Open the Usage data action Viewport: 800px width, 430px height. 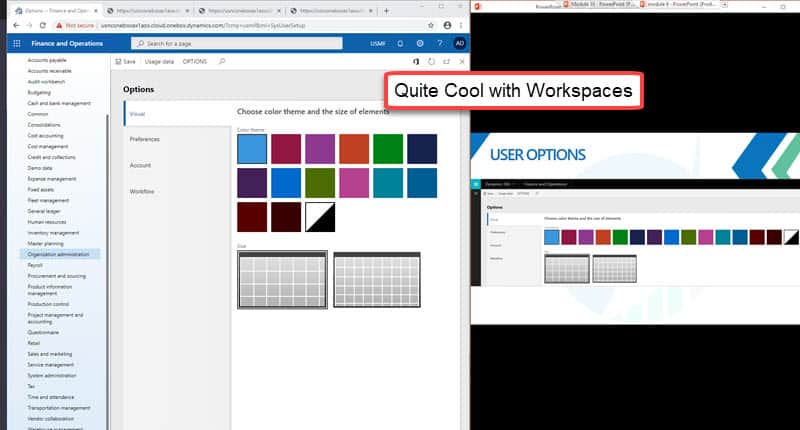coord(159,61)
